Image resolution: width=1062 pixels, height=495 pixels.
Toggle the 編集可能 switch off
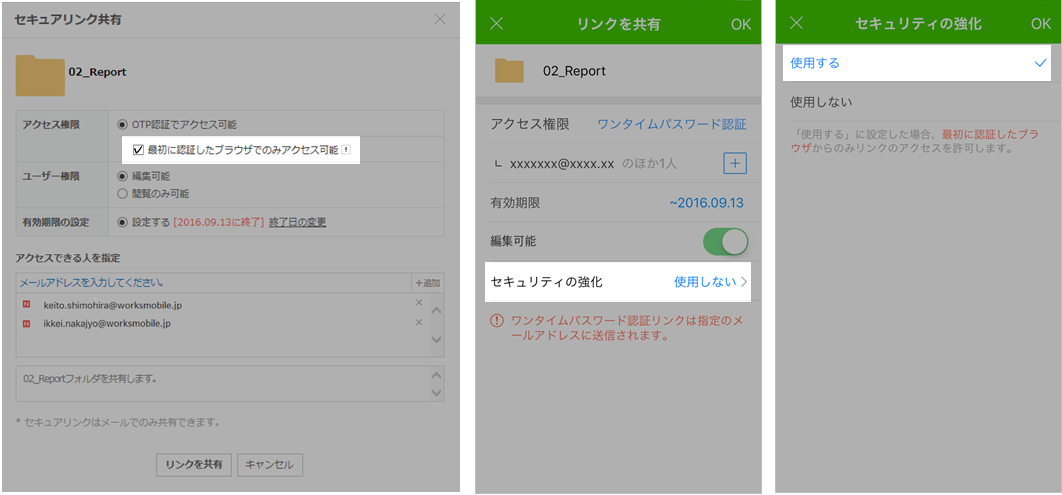click(725, 242)
